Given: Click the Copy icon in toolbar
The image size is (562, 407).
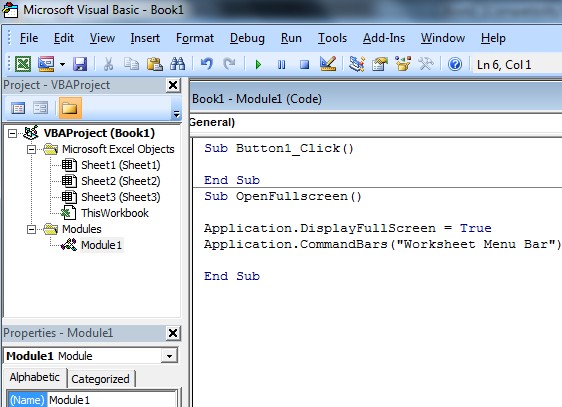Looking at the screenshot, I should tap(131, 64).
